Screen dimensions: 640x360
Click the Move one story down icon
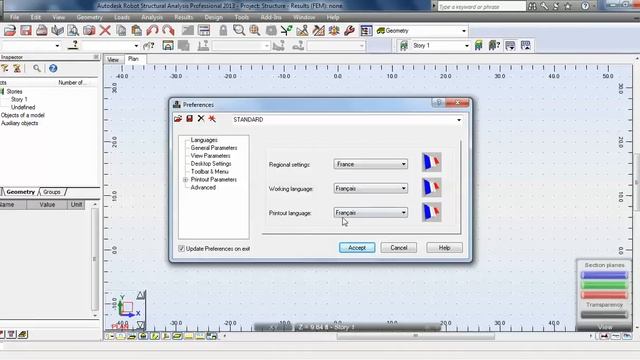[510, 46]
